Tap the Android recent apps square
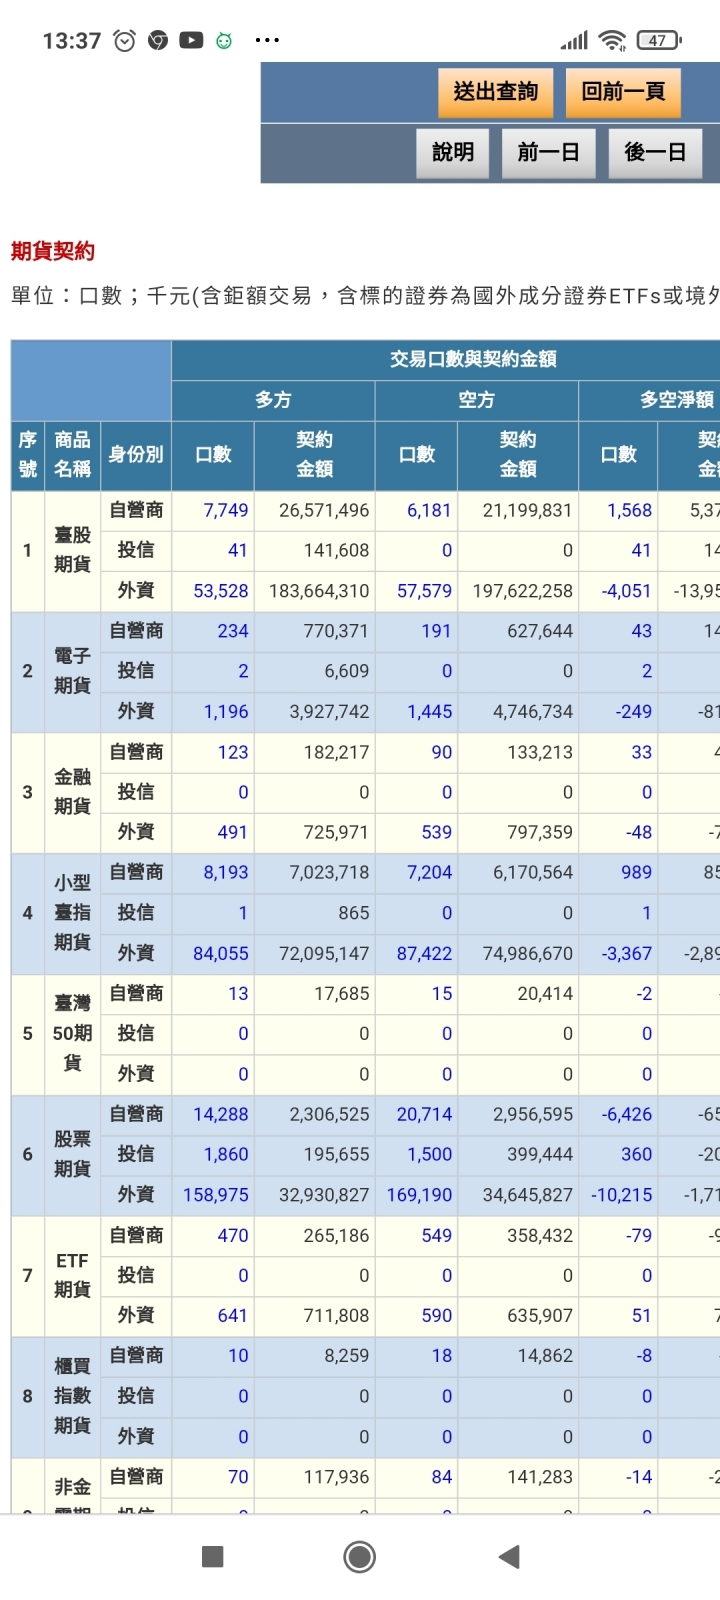This screenshot has height=1600, width=720. click(x=212, y=1556)
